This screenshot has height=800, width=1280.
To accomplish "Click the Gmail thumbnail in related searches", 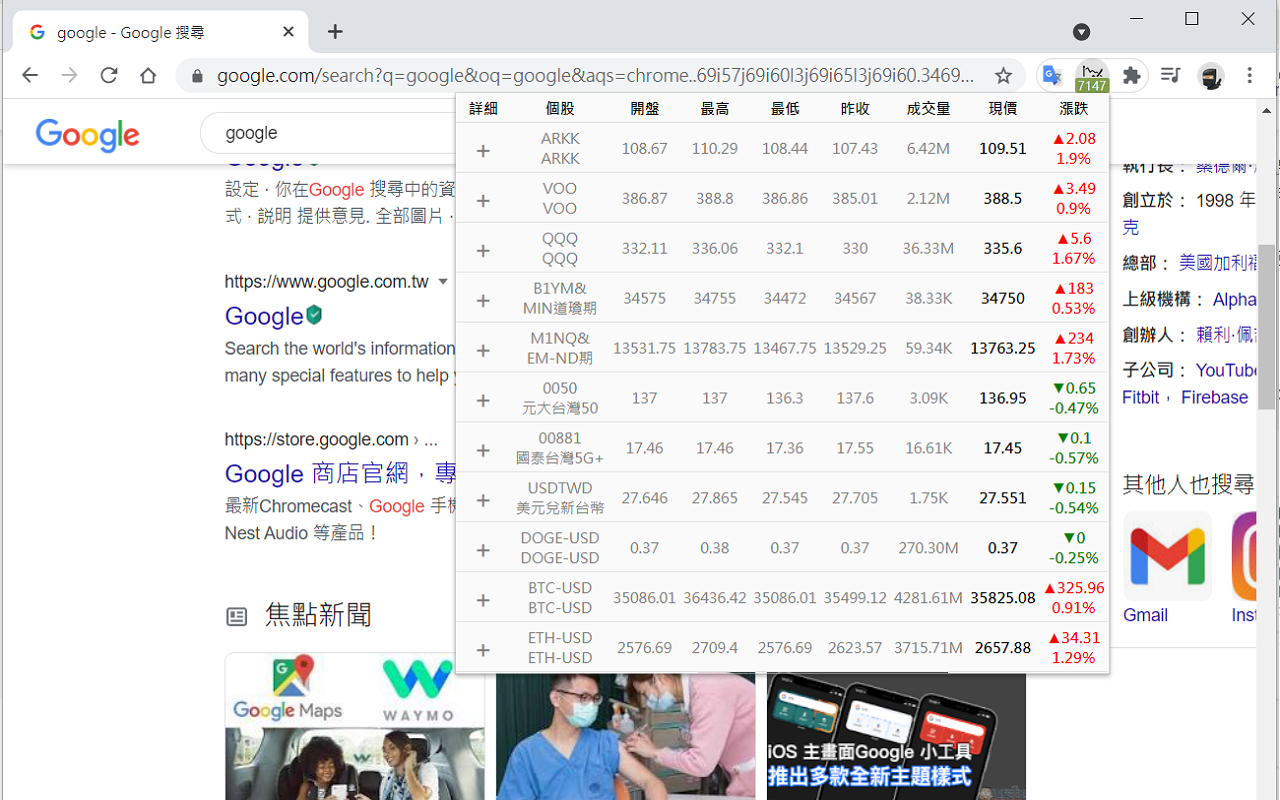I will pos(1167,557).
